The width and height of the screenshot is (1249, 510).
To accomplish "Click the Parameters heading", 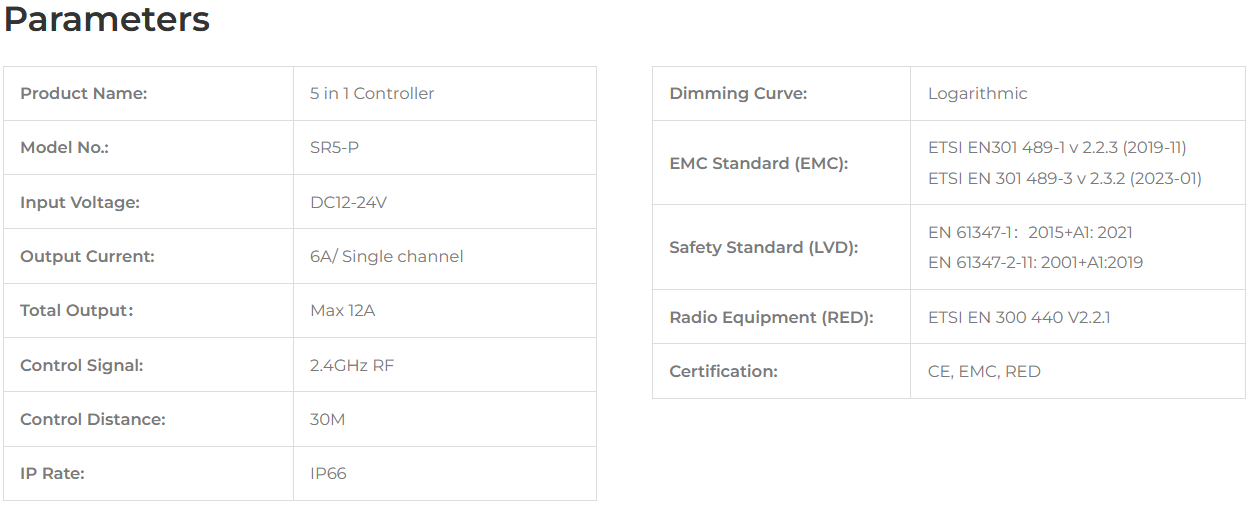I will tap(107, 20).
